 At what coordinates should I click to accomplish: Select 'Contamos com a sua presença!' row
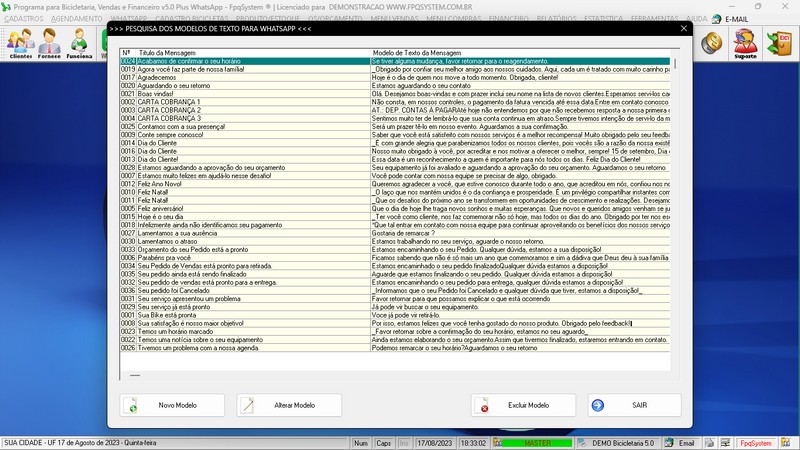tap(395, 127)
